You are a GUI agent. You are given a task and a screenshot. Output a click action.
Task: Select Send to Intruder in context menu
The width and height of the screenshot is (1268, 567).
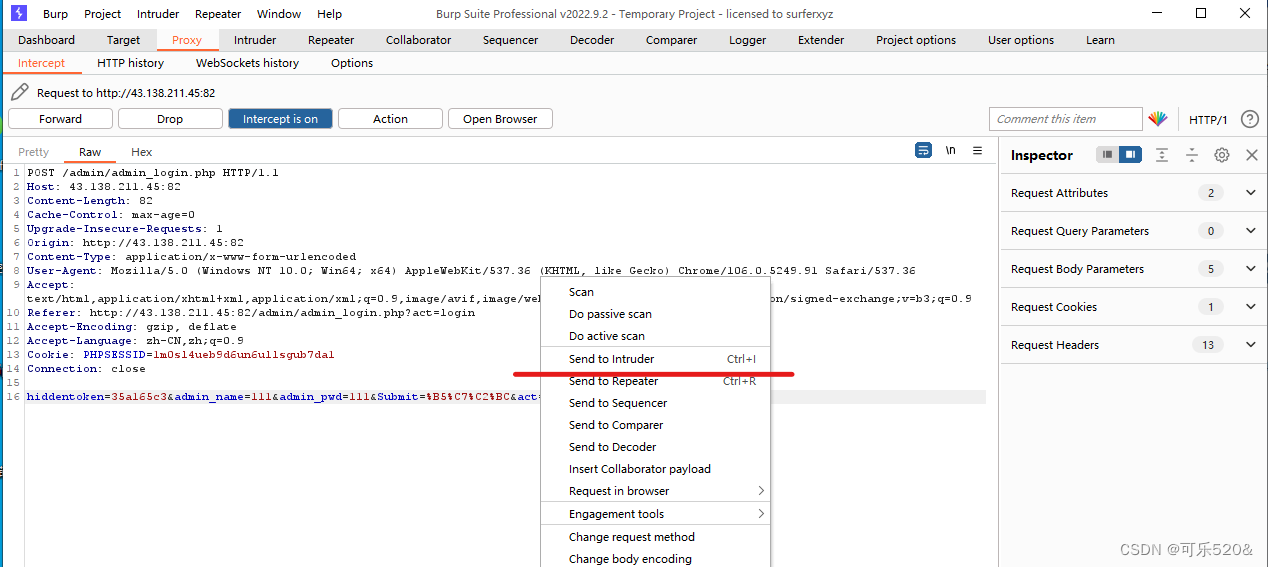[655, 359]
